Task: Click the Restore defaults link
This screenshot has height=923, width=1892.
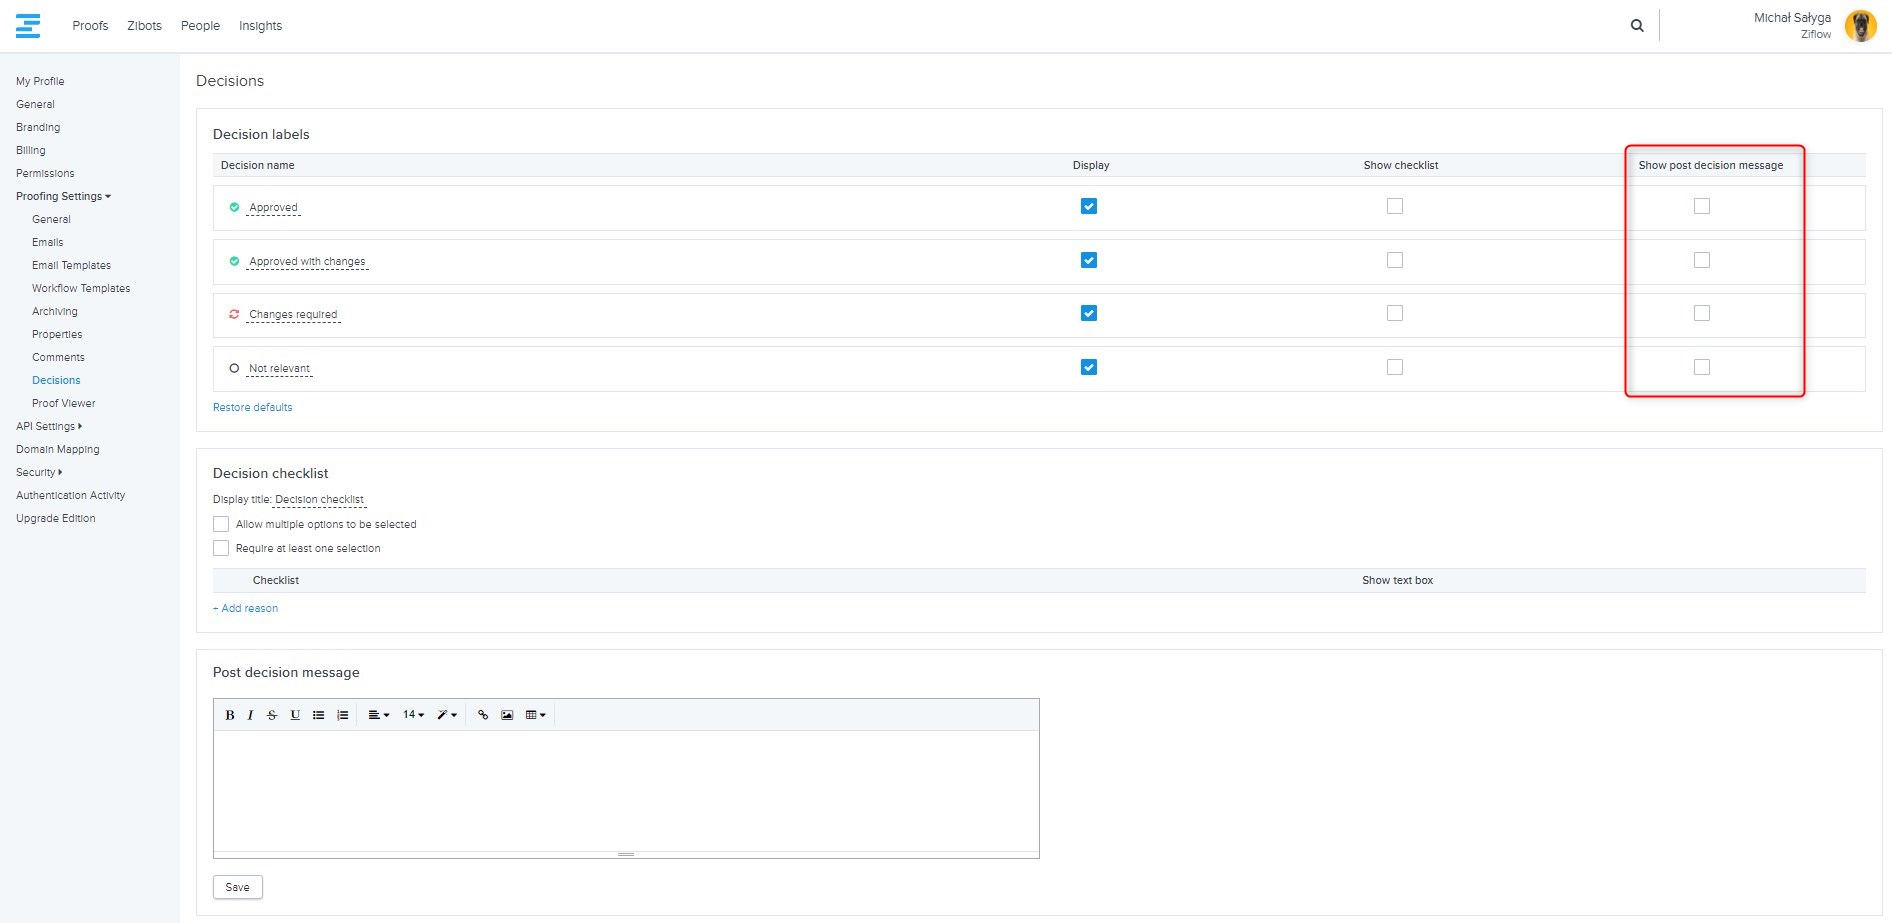Action: coord(253,407)
